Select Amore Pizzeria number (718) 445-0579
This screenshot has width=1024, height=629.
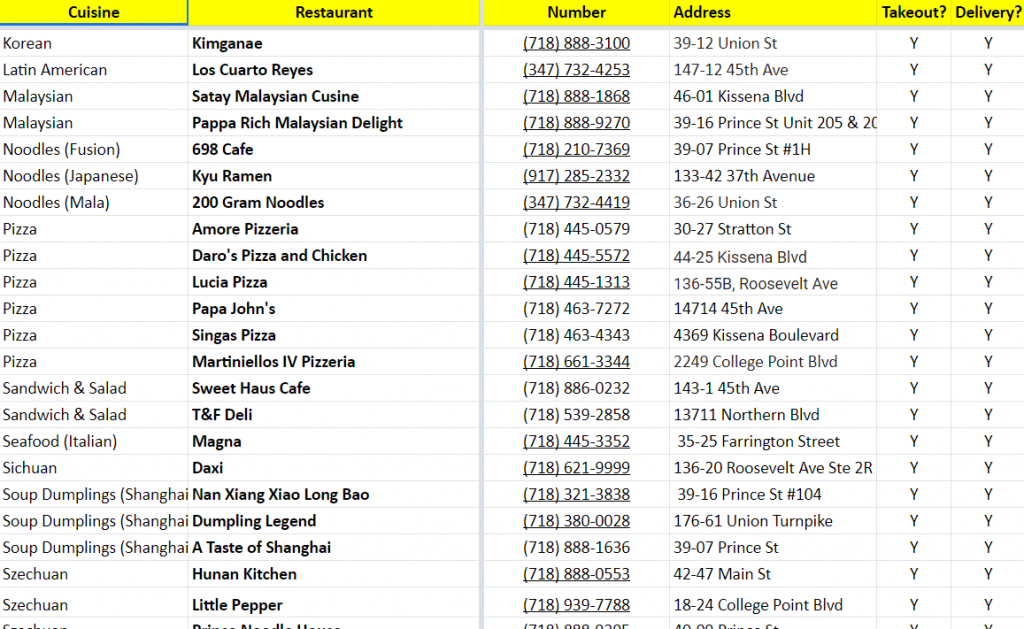[x=576, y=229]
